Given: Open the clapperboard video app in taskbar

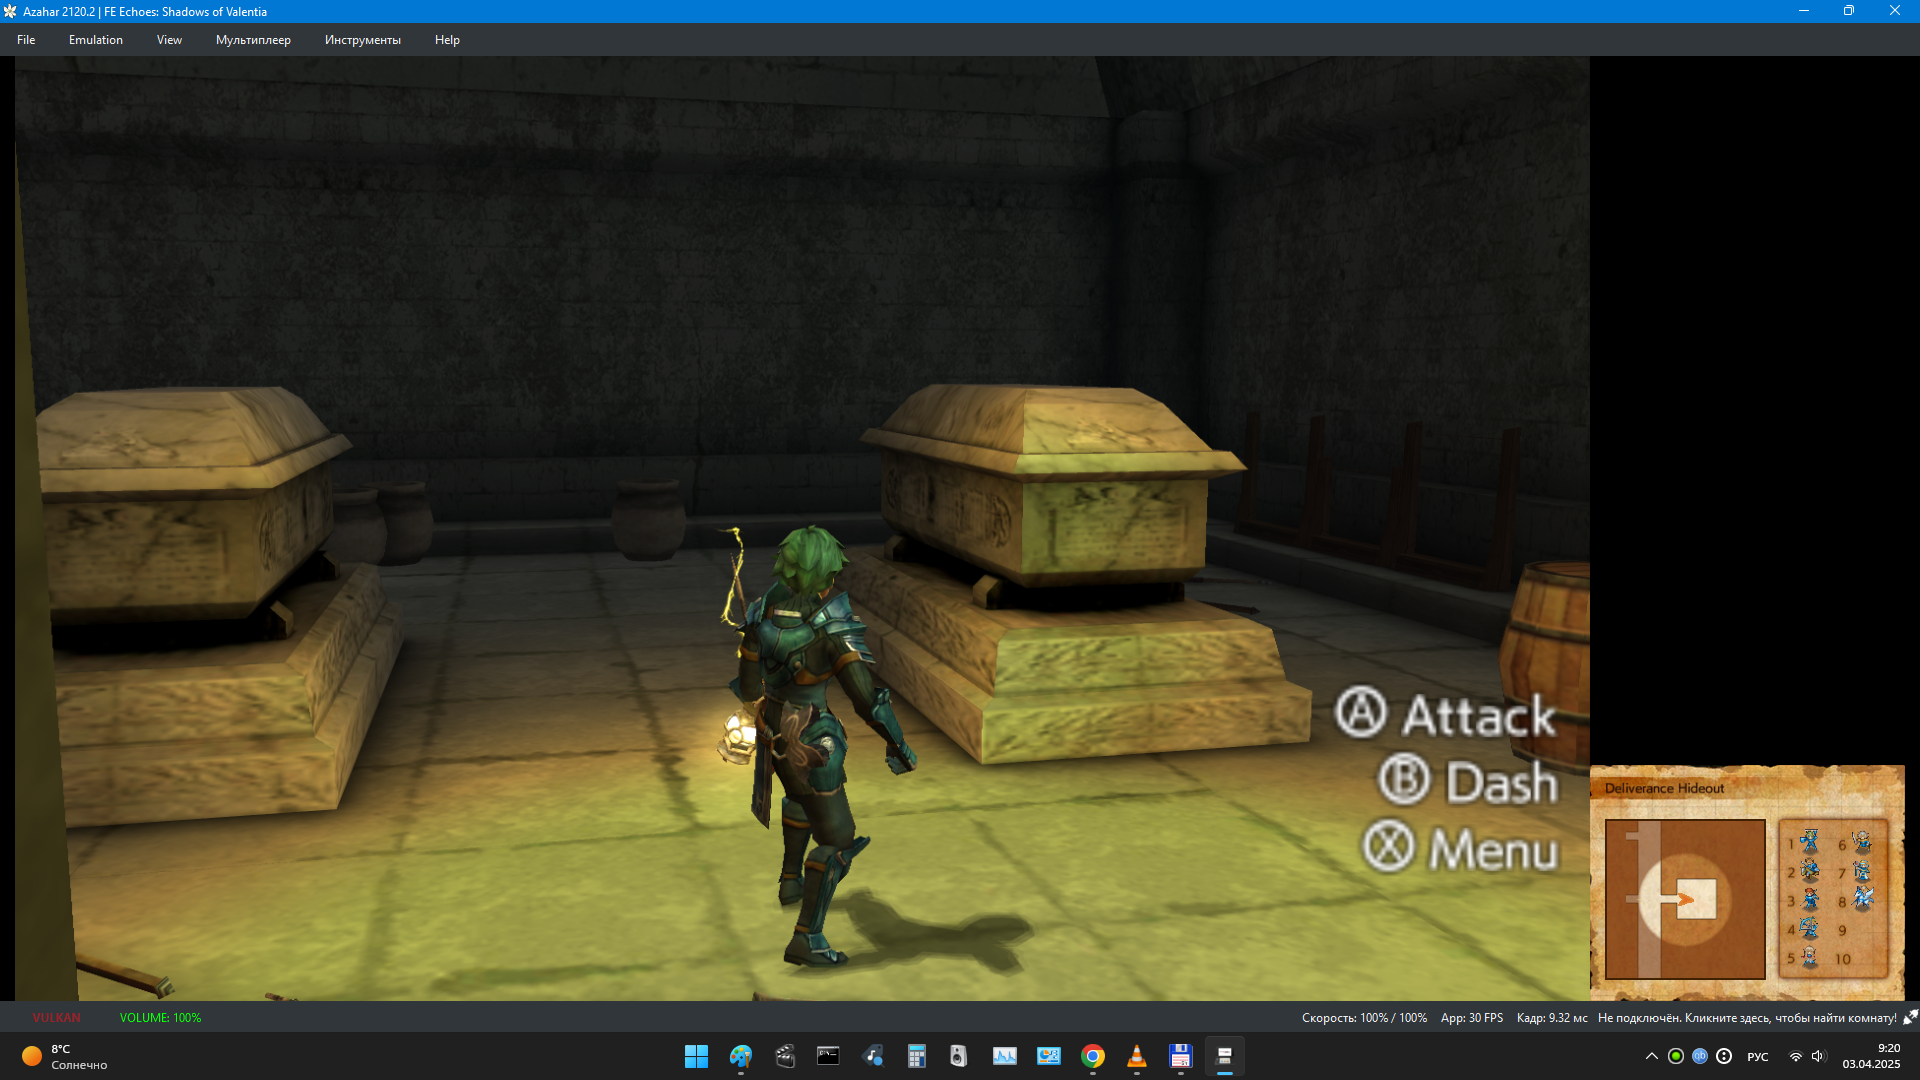Looking at the screenshot, I should 785,1056.
